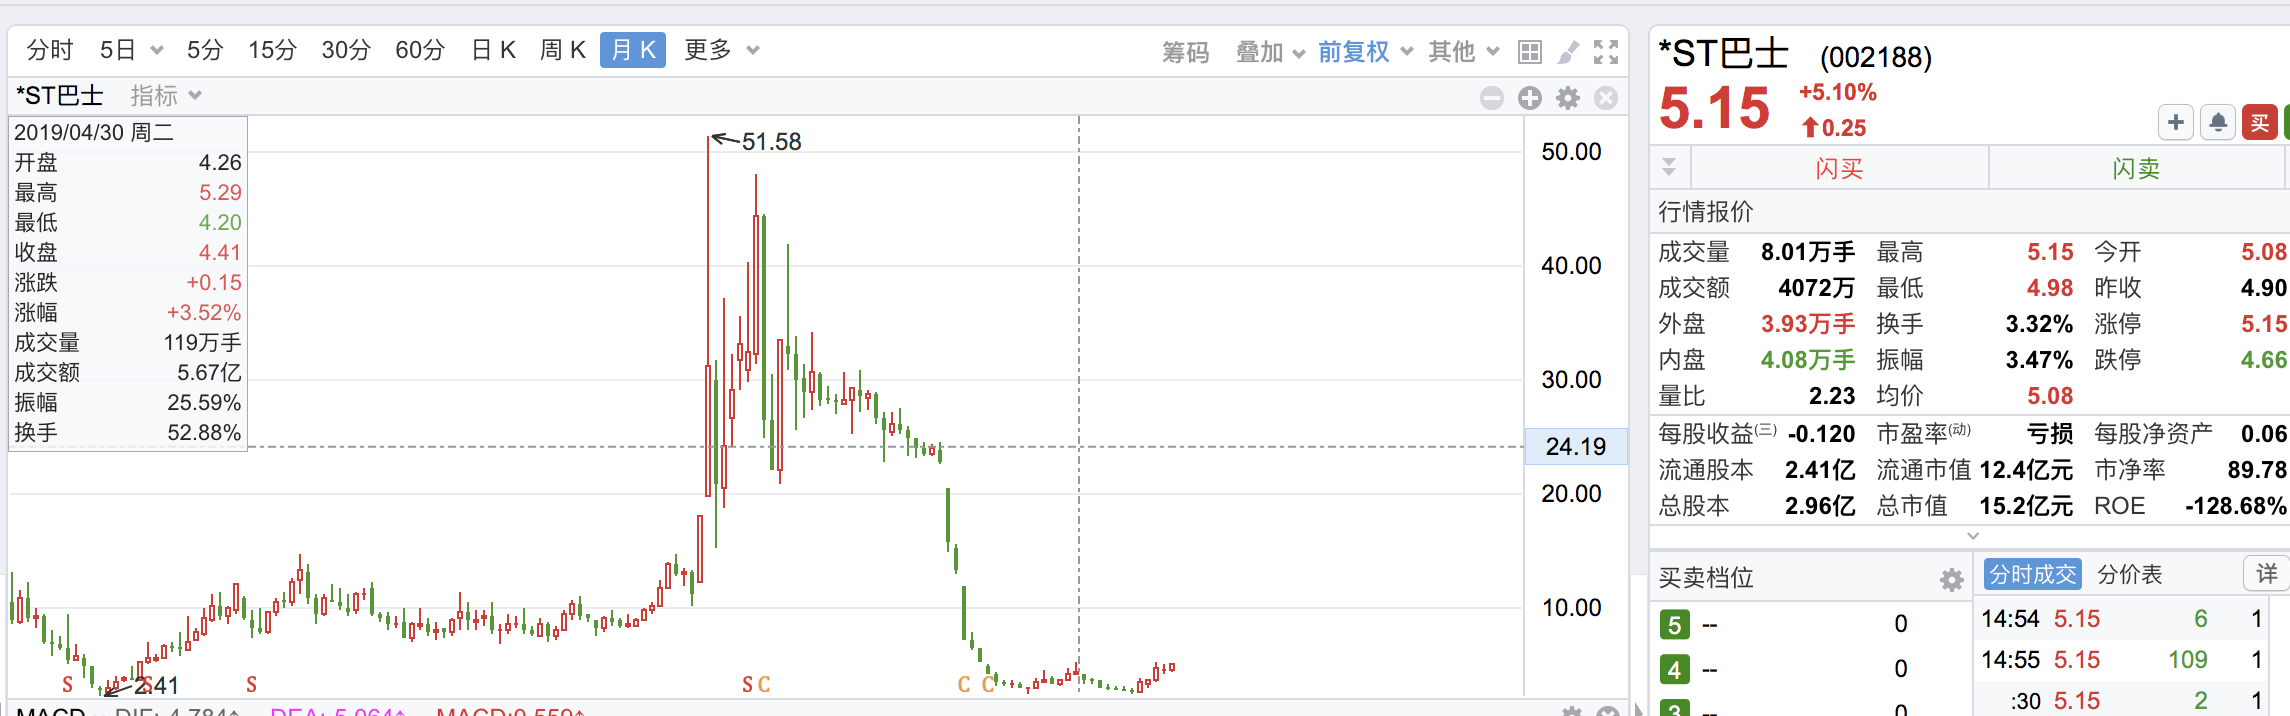Click the 闪买 quick buy button

1839,168
